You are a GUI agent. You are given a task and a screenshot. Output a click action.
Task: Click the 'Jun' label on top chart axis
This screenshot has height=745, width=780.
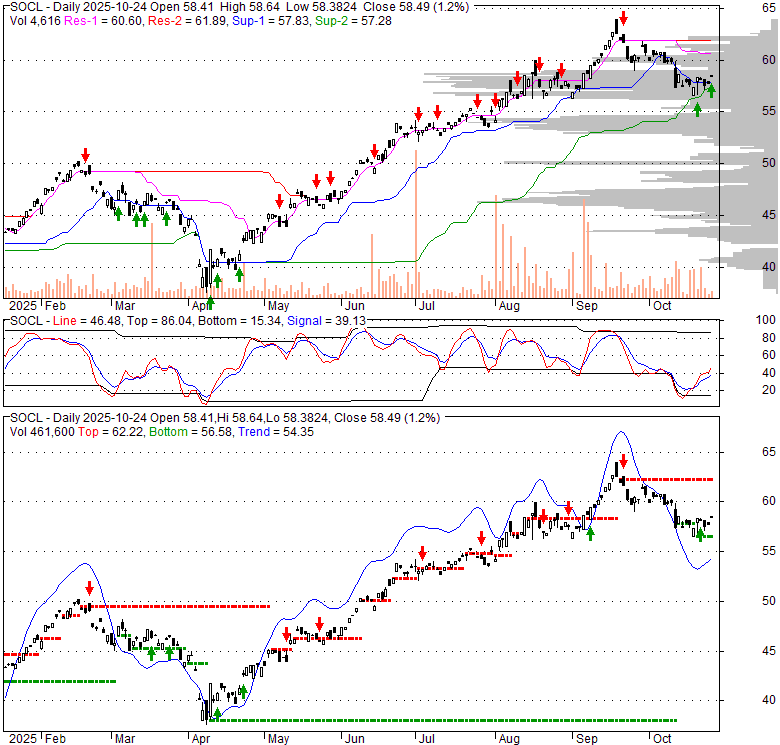click(x=355, y=306)
